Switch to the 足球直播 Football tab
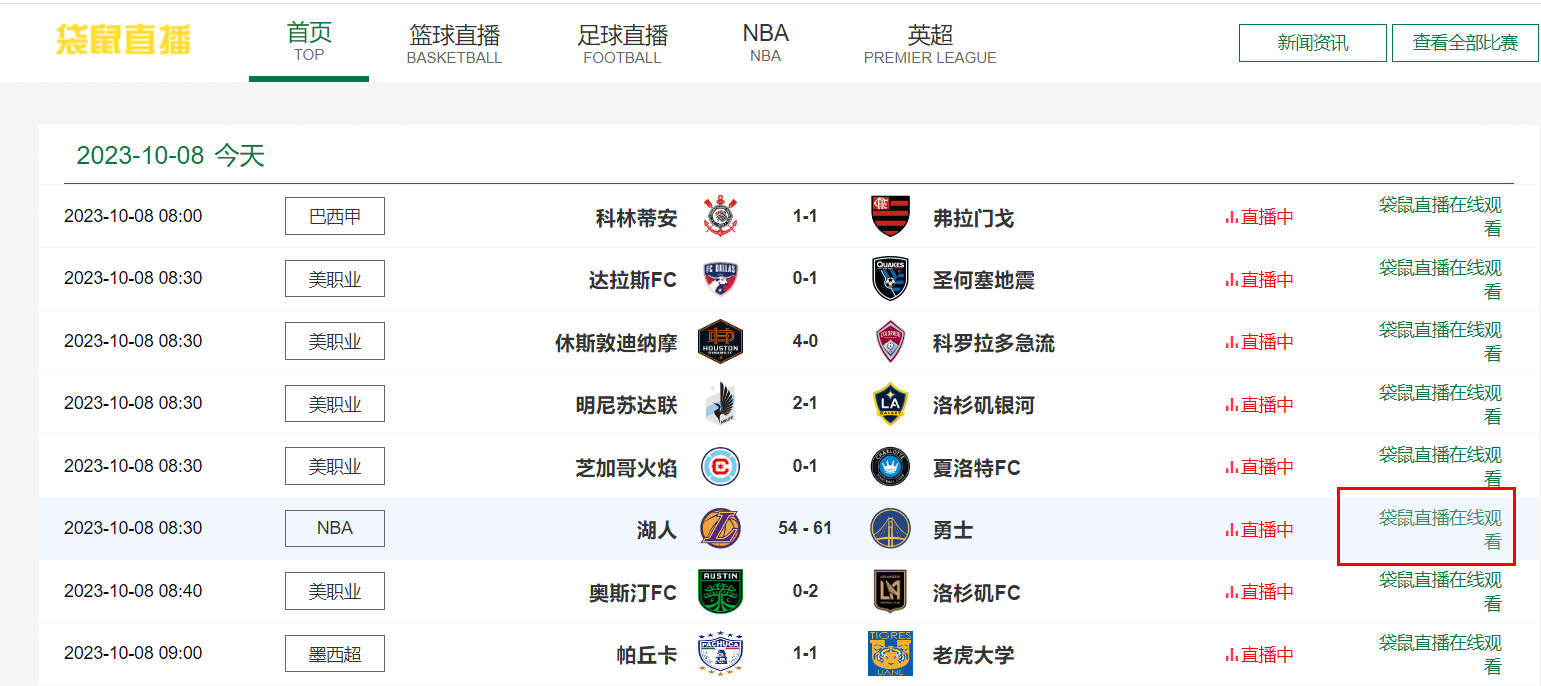 (622, 44)
